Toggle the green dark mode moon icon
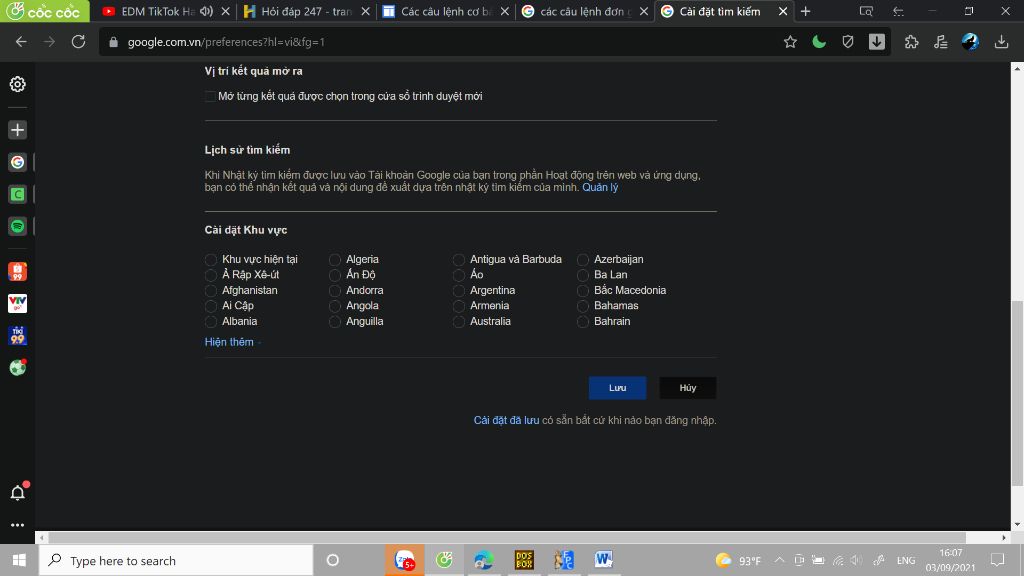The height and width of the screenshot is (576, 1024). [x=819, y=42]
